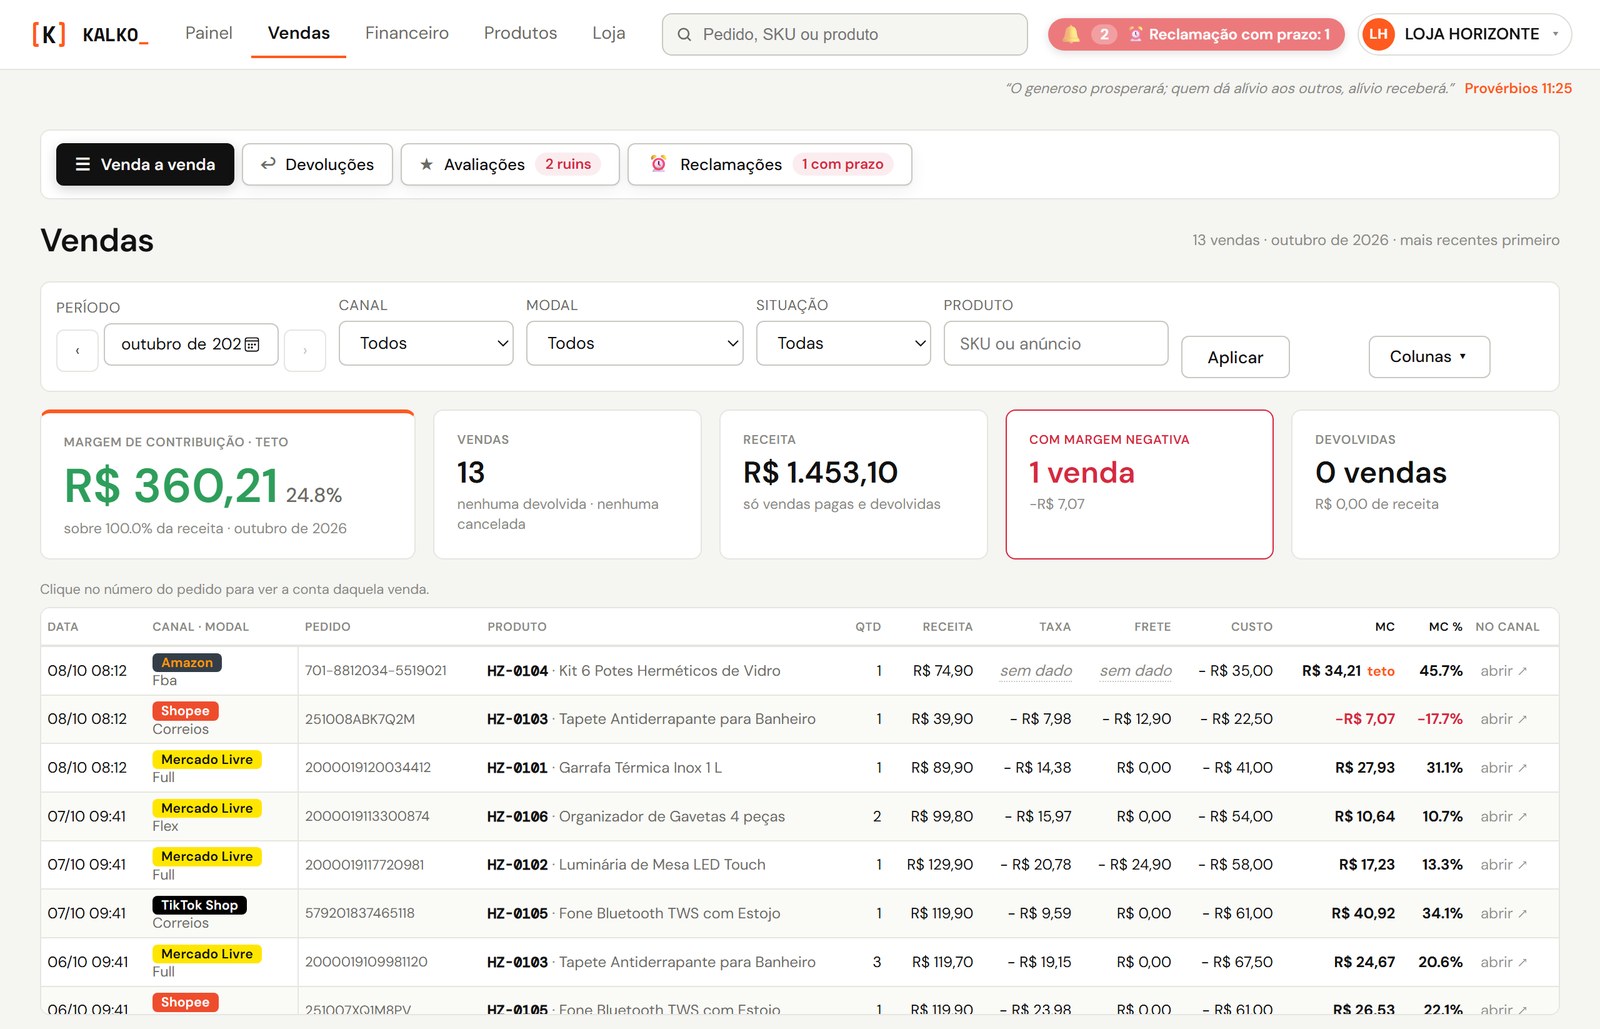1600x1029 pixels.
Task: Click the MC % column header
Action: [x=1445, y=627]
